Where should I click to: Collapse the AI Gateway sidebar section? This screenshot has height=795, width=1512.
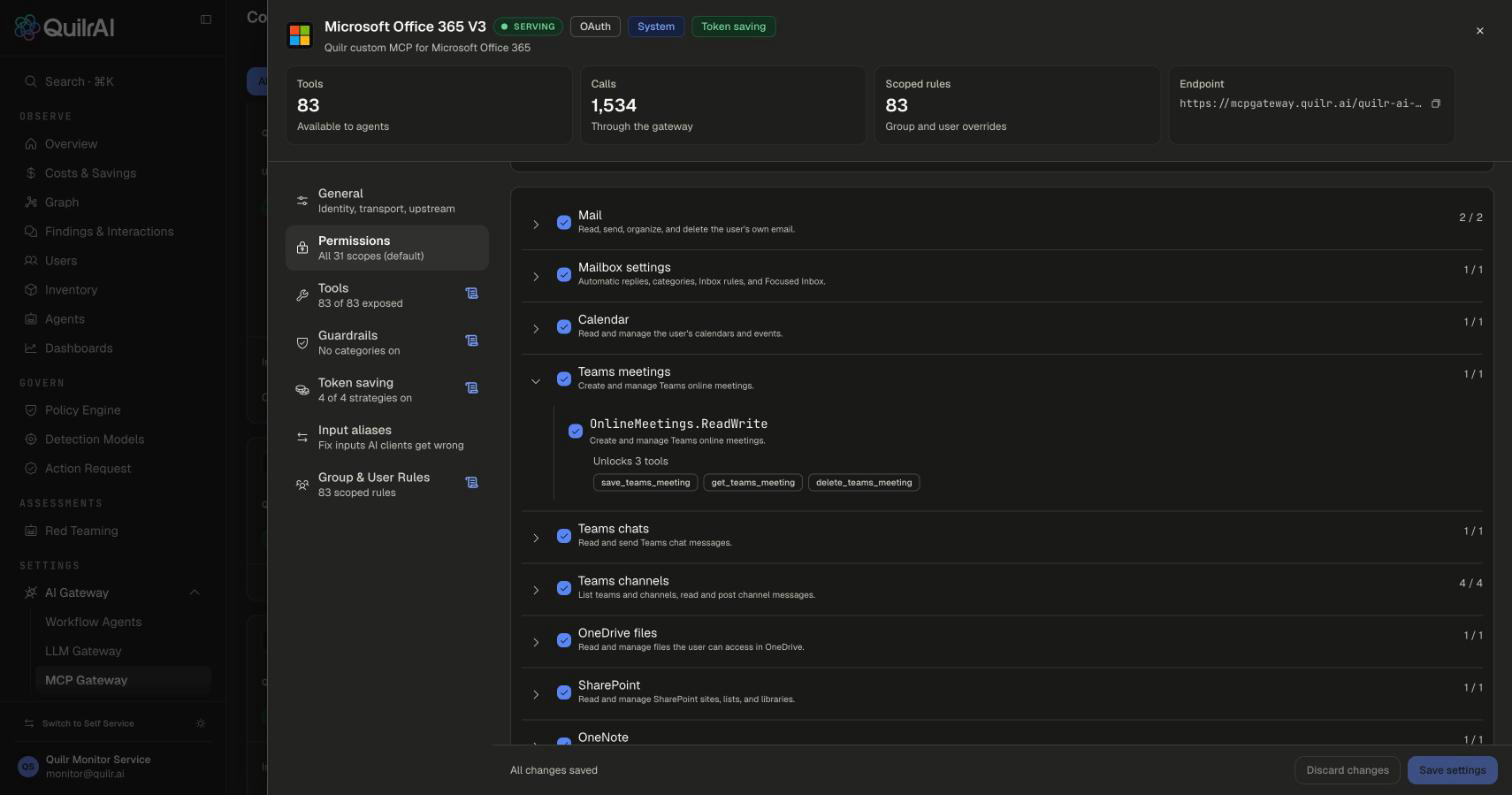[x=194, y=593]
